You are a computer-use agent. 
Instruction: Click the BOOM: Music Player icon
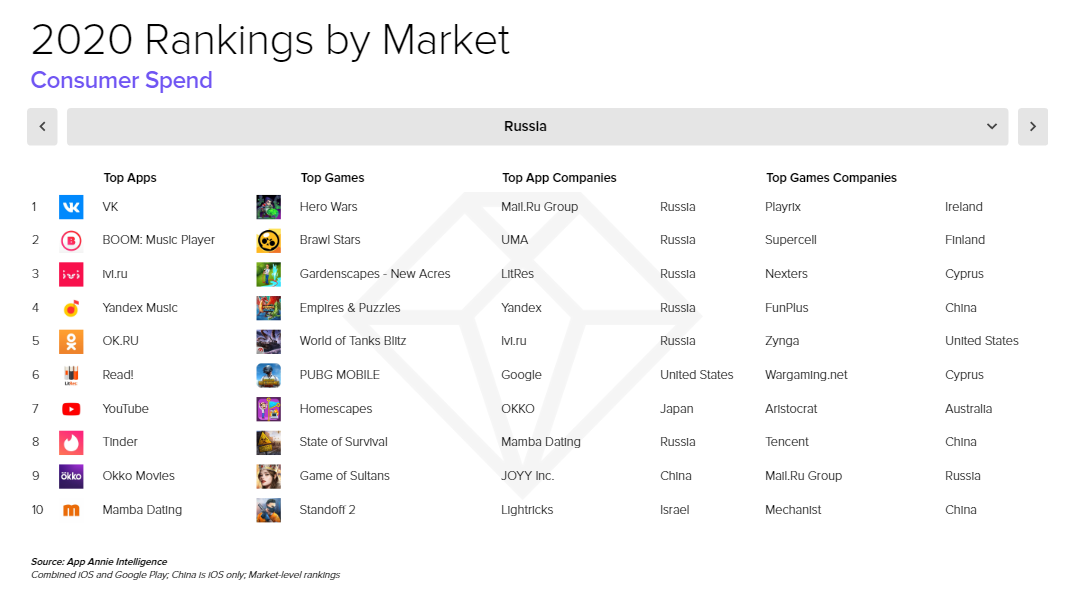point(71,240)
